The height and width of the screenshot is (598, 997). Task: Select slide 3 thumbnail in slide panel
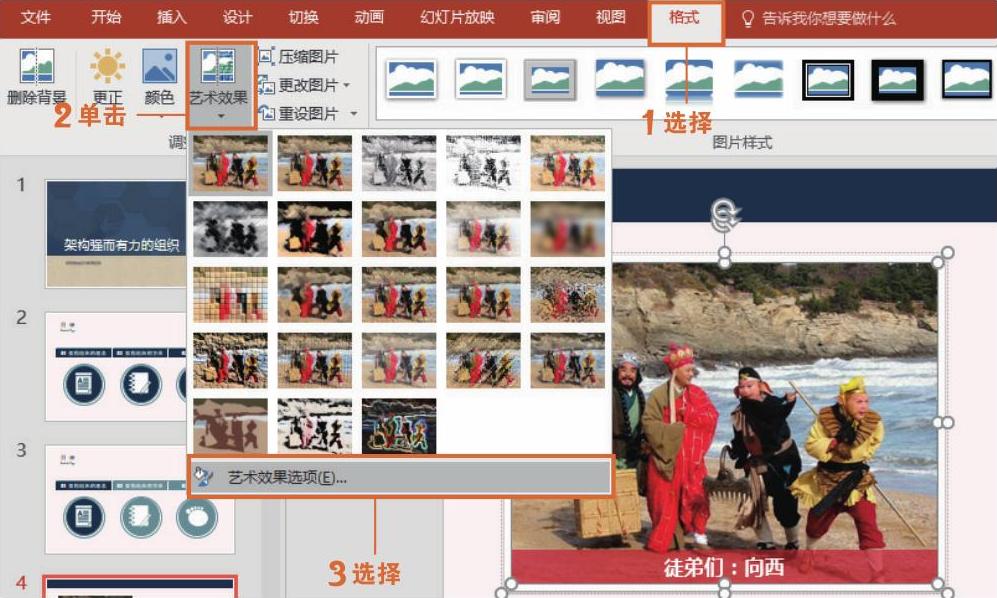coord(140,499)
